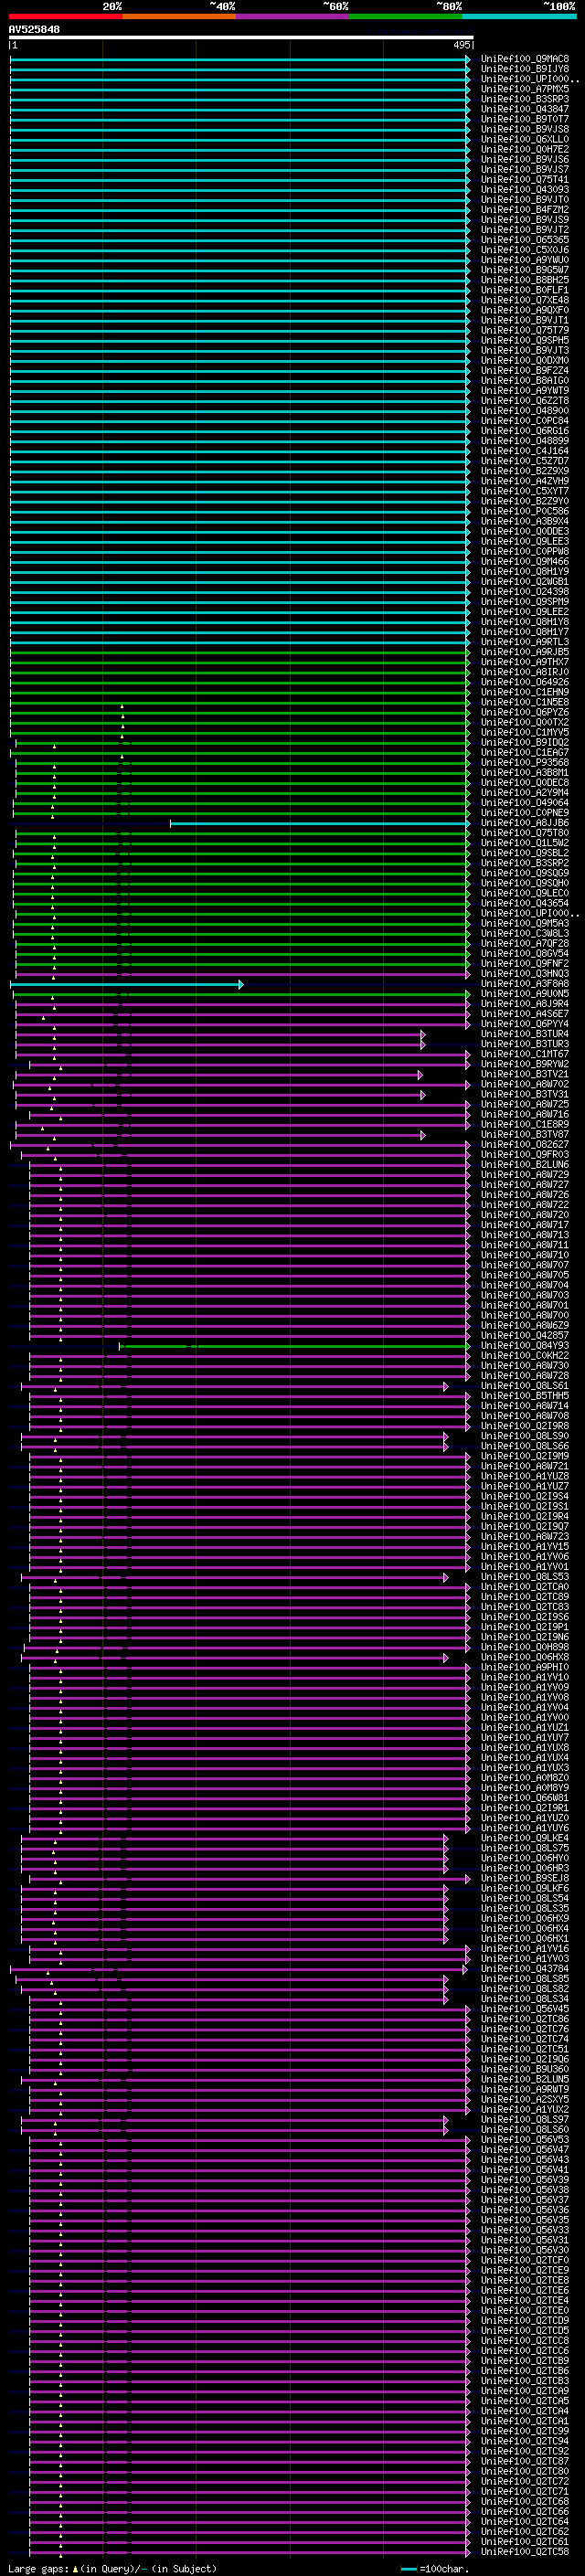Select hit label UniRef100_P93568

(525, 762)
